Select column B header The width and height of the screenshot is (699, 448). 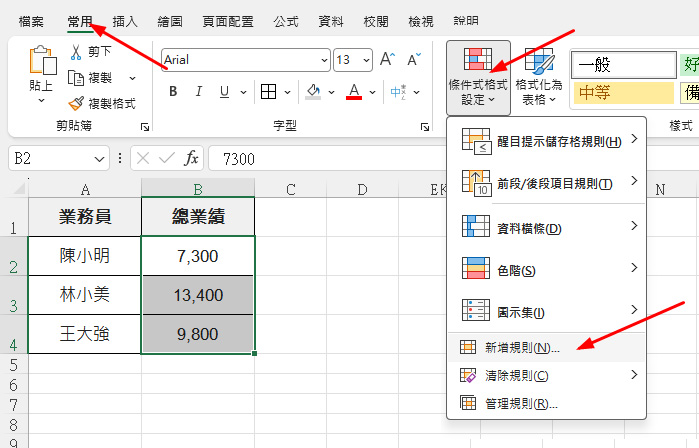tap(198, 189)
